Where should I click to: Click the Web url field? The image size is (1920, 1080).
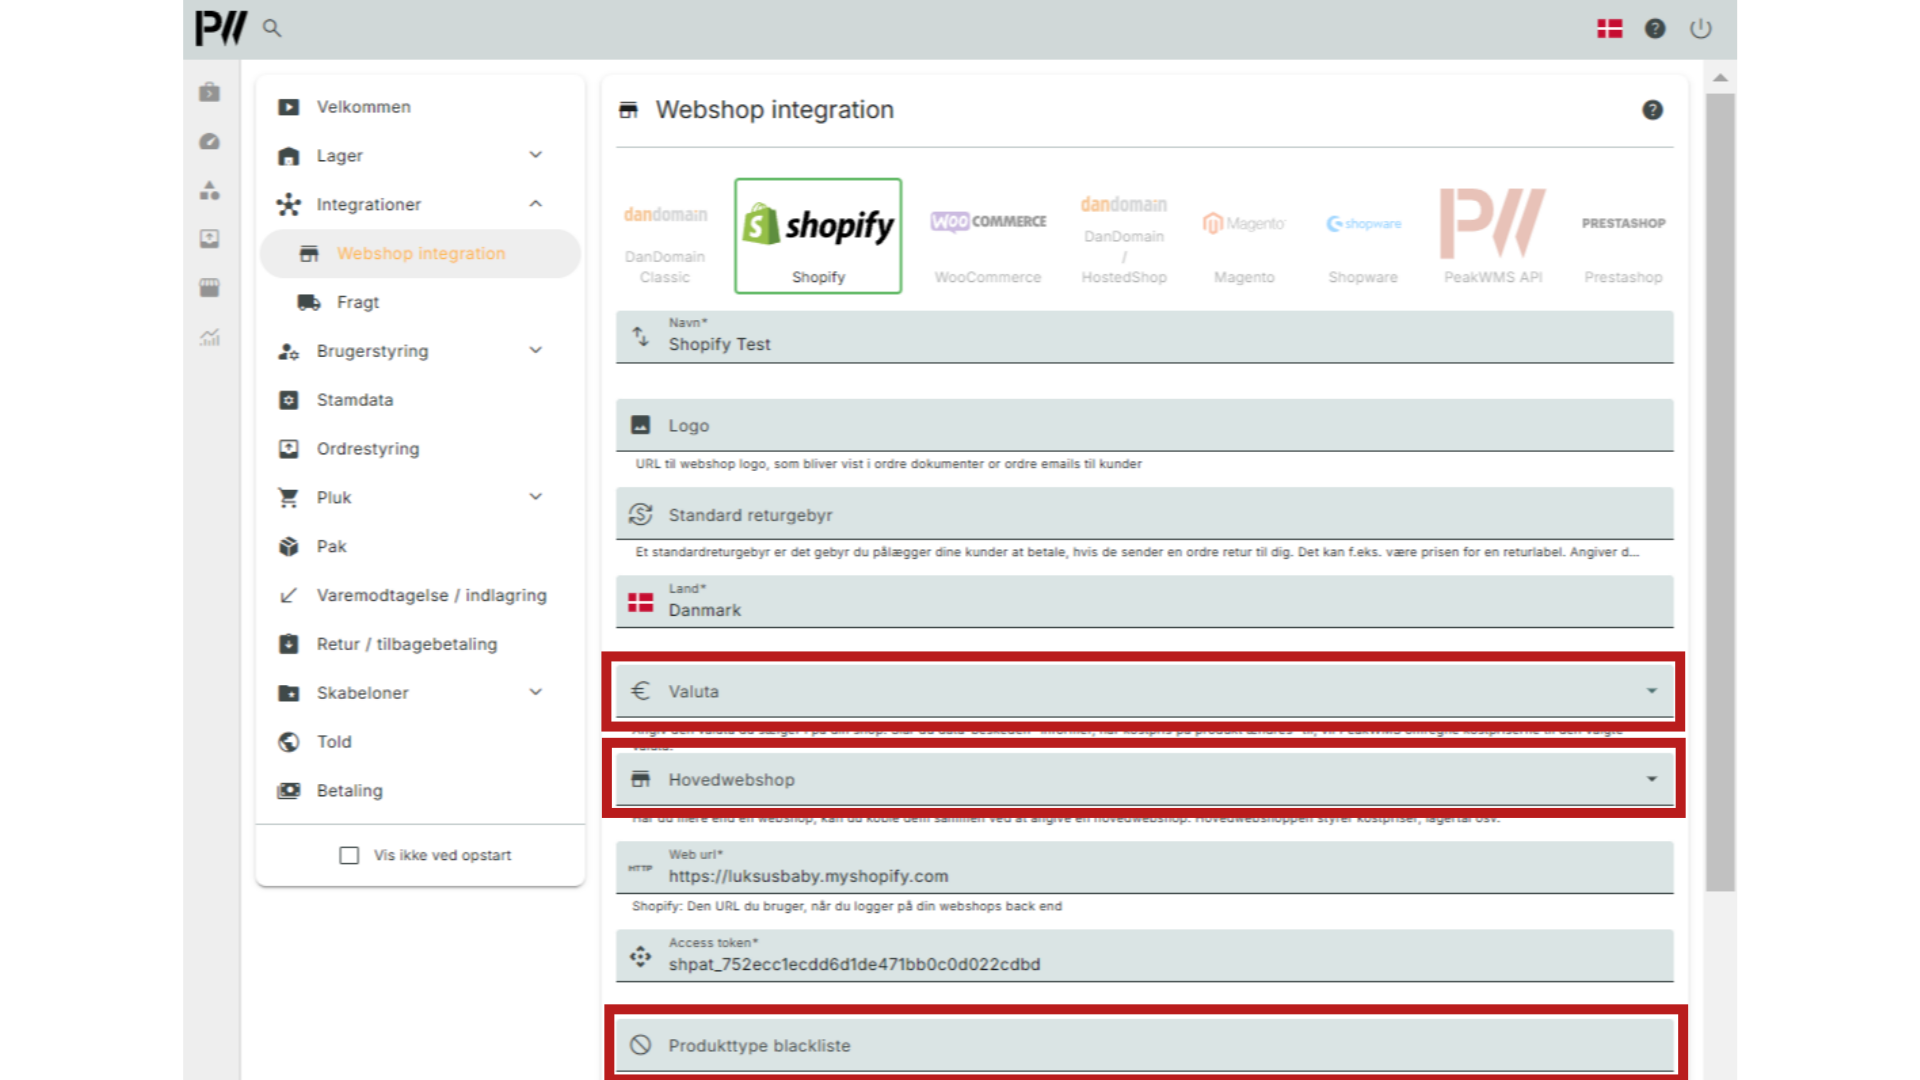(x=1145, y=868)
